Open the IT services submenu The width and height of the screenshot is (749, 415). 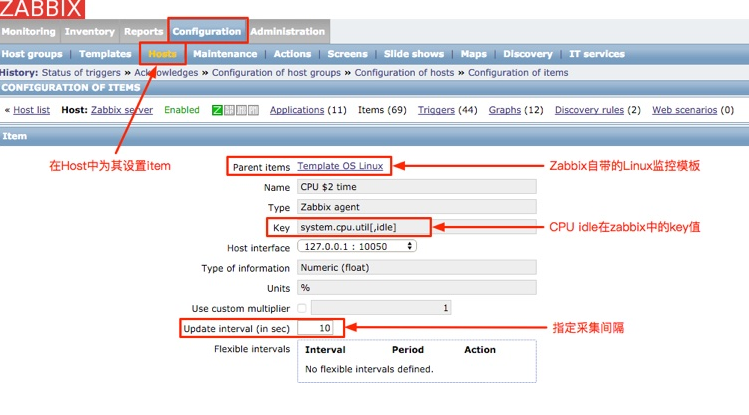pos(597,54)
